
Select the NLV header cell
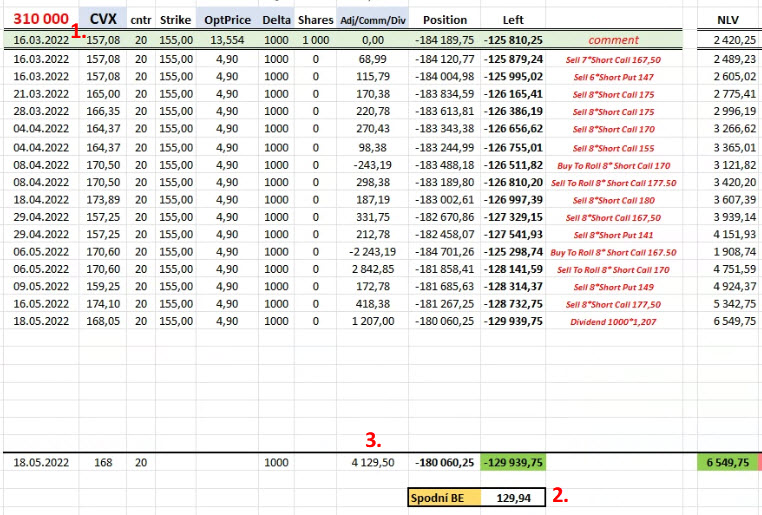729,20
